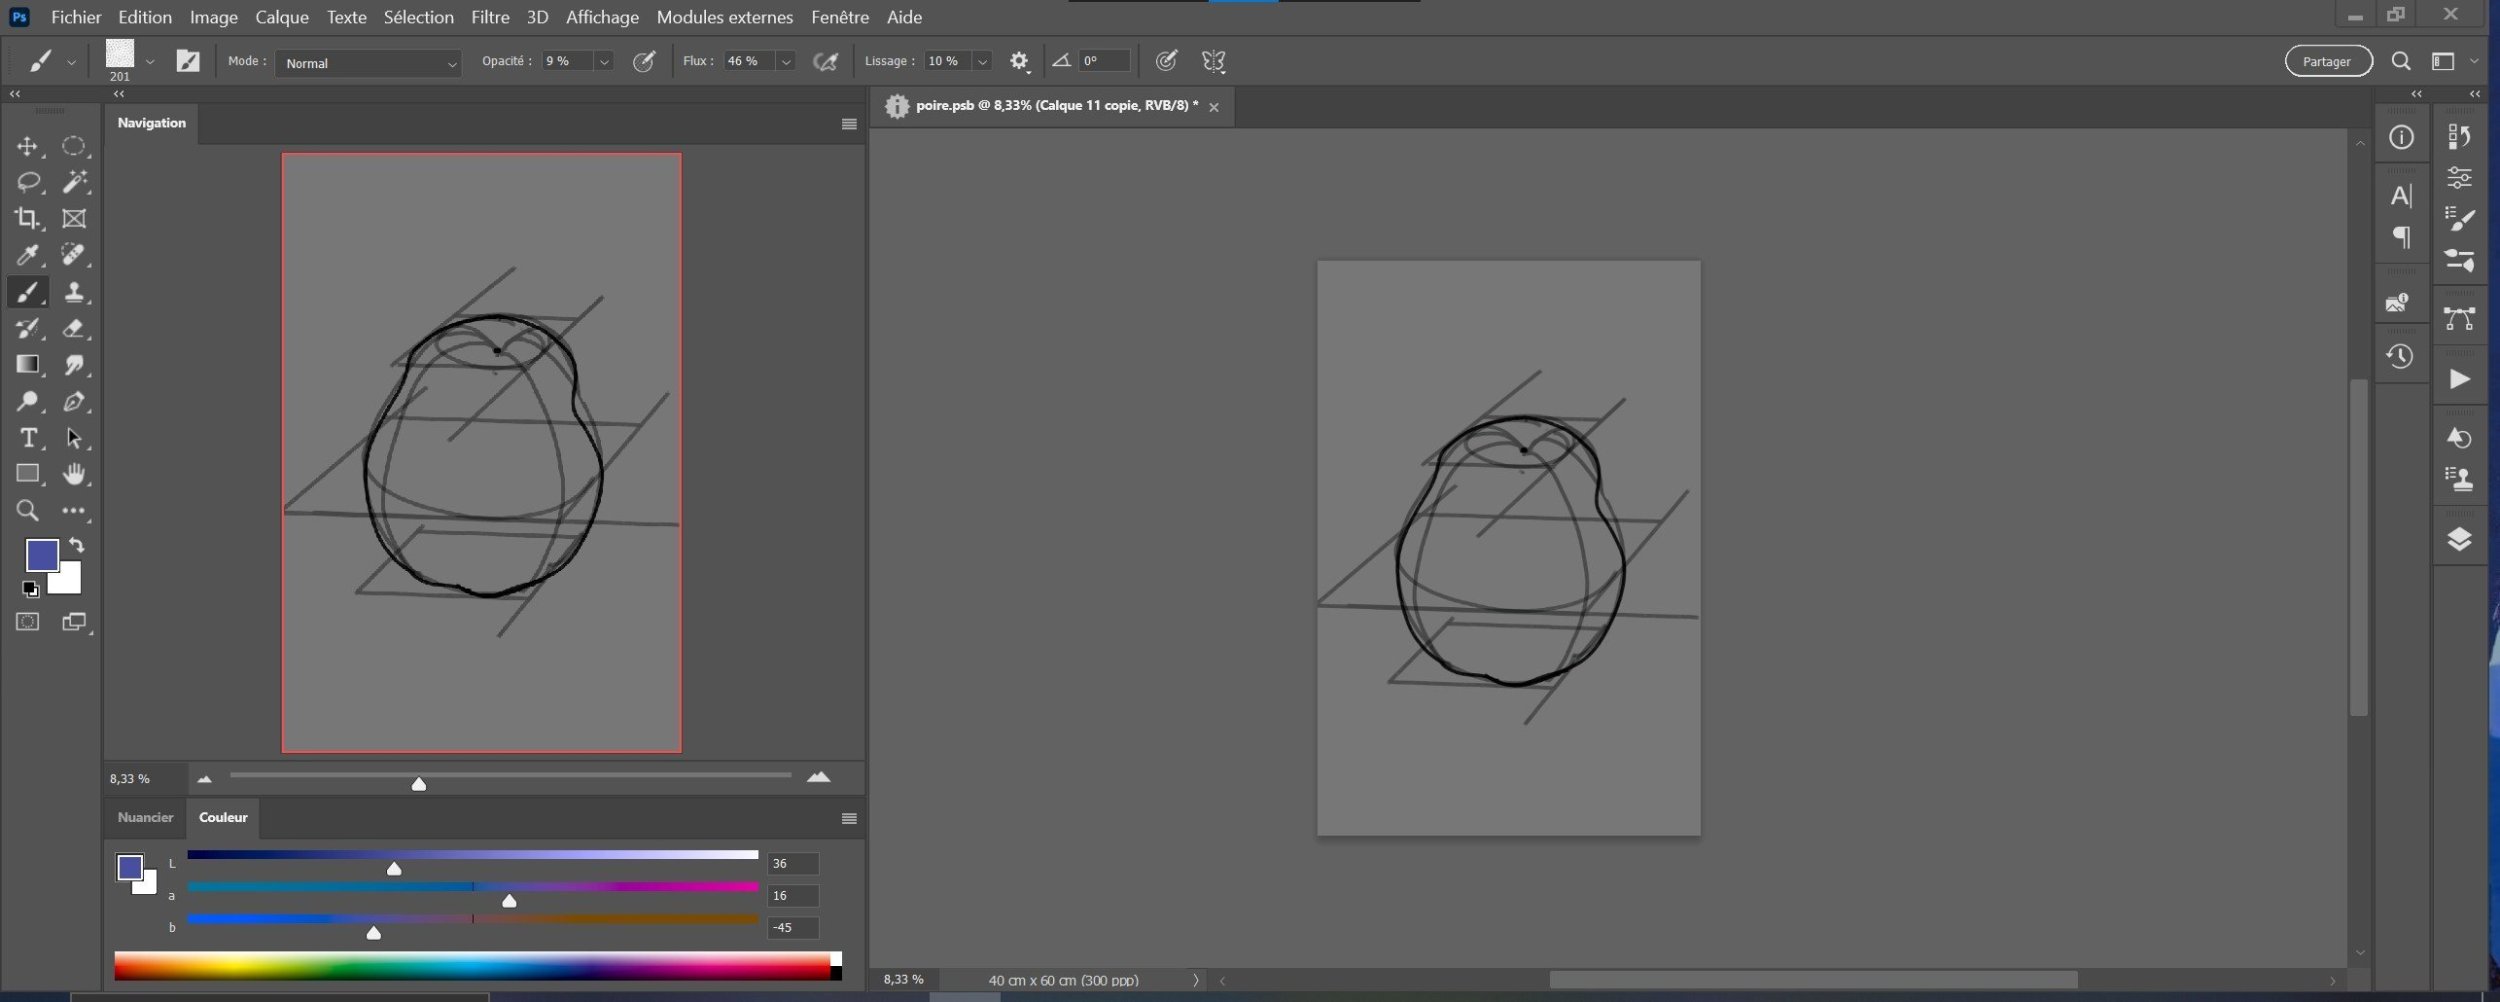This screenshot has width=2500, height=1002.
Task: Open the Filtre menu
Action: 490,17
